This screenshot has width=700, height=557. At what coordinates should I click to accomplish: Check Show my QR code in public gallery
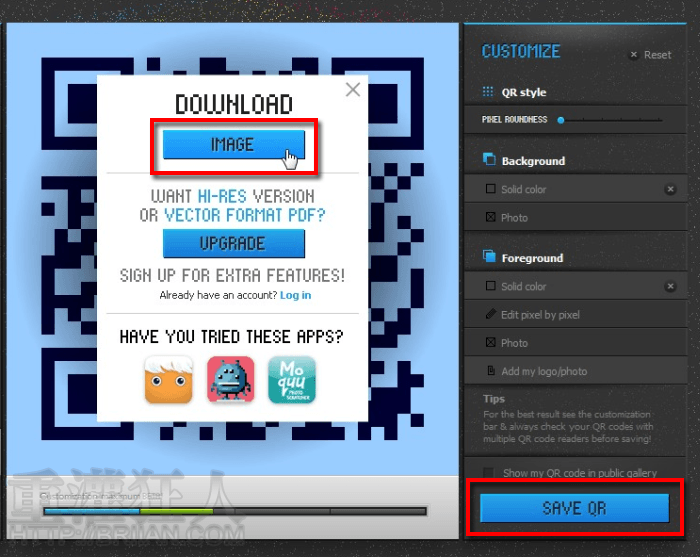[x=489, y=472]
